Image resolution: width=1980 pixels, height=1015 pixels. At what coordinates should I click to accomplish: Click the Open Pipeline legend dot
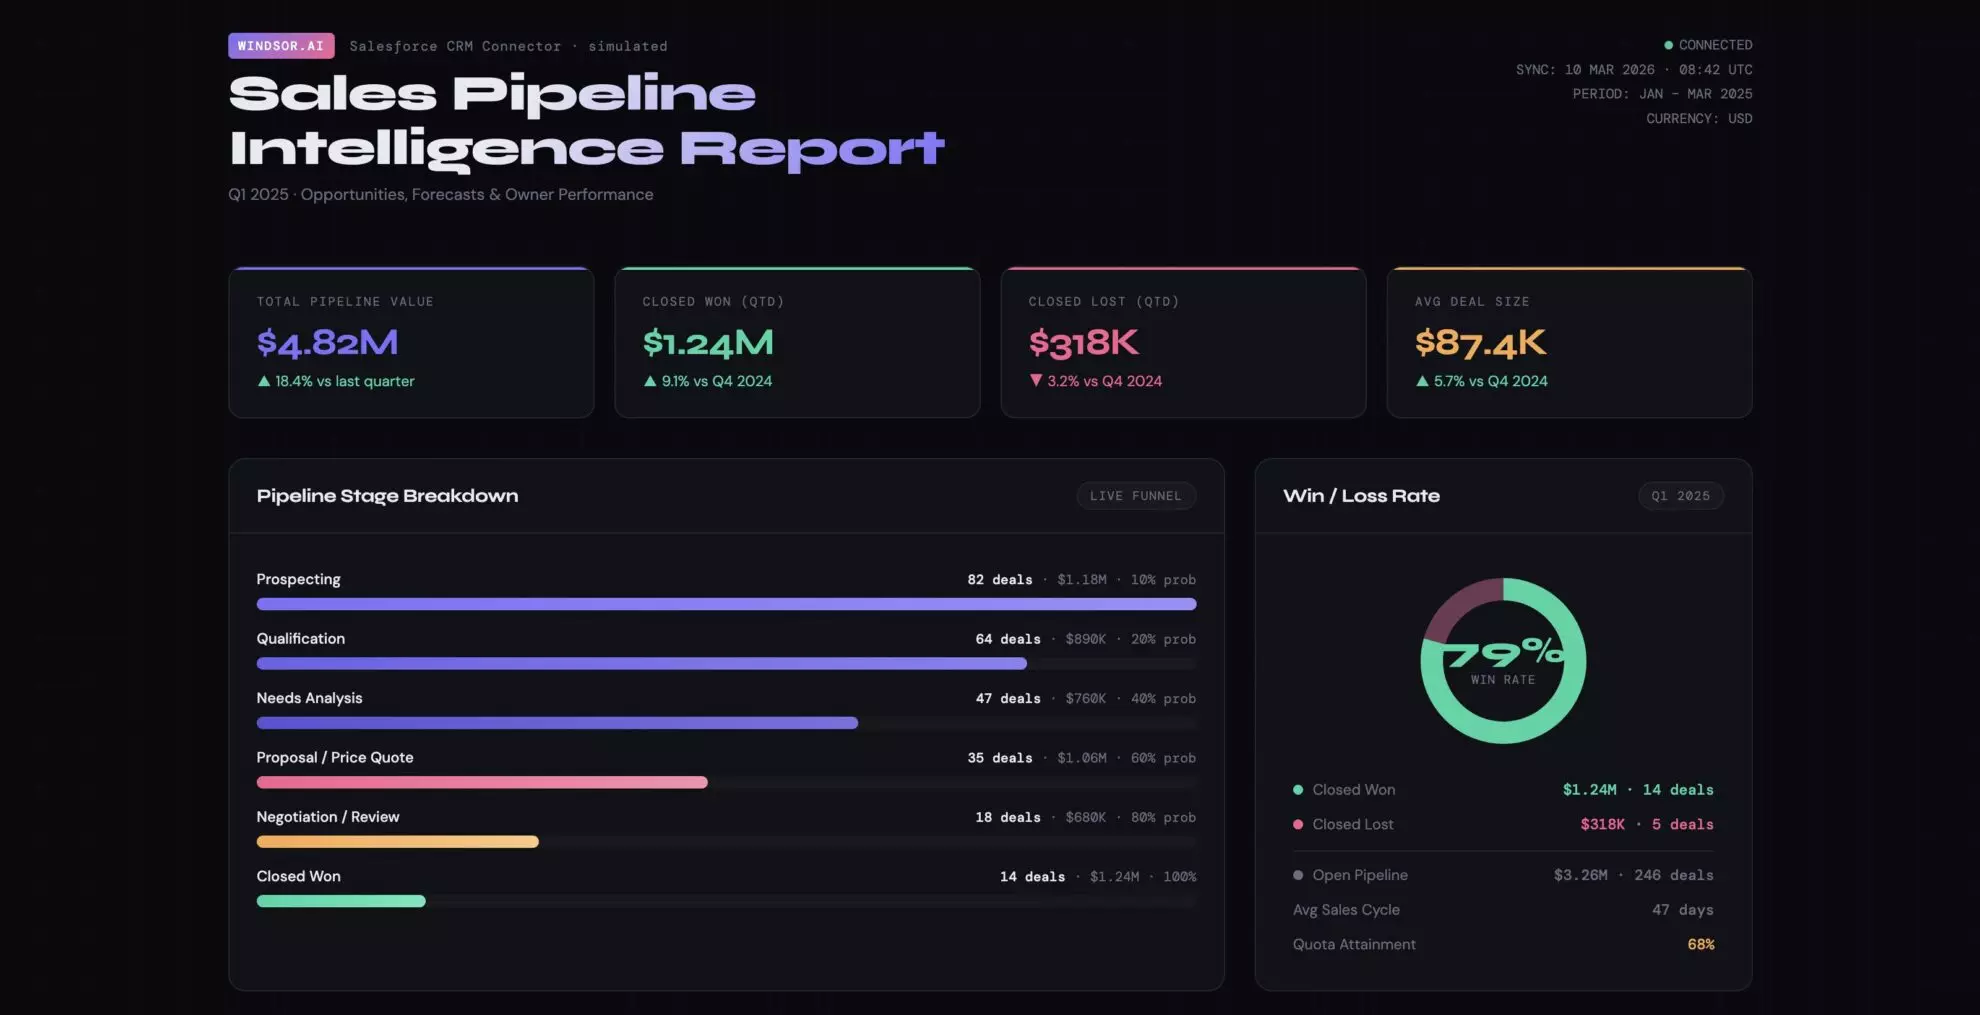pyautogui.click(x=1297, y=874)
